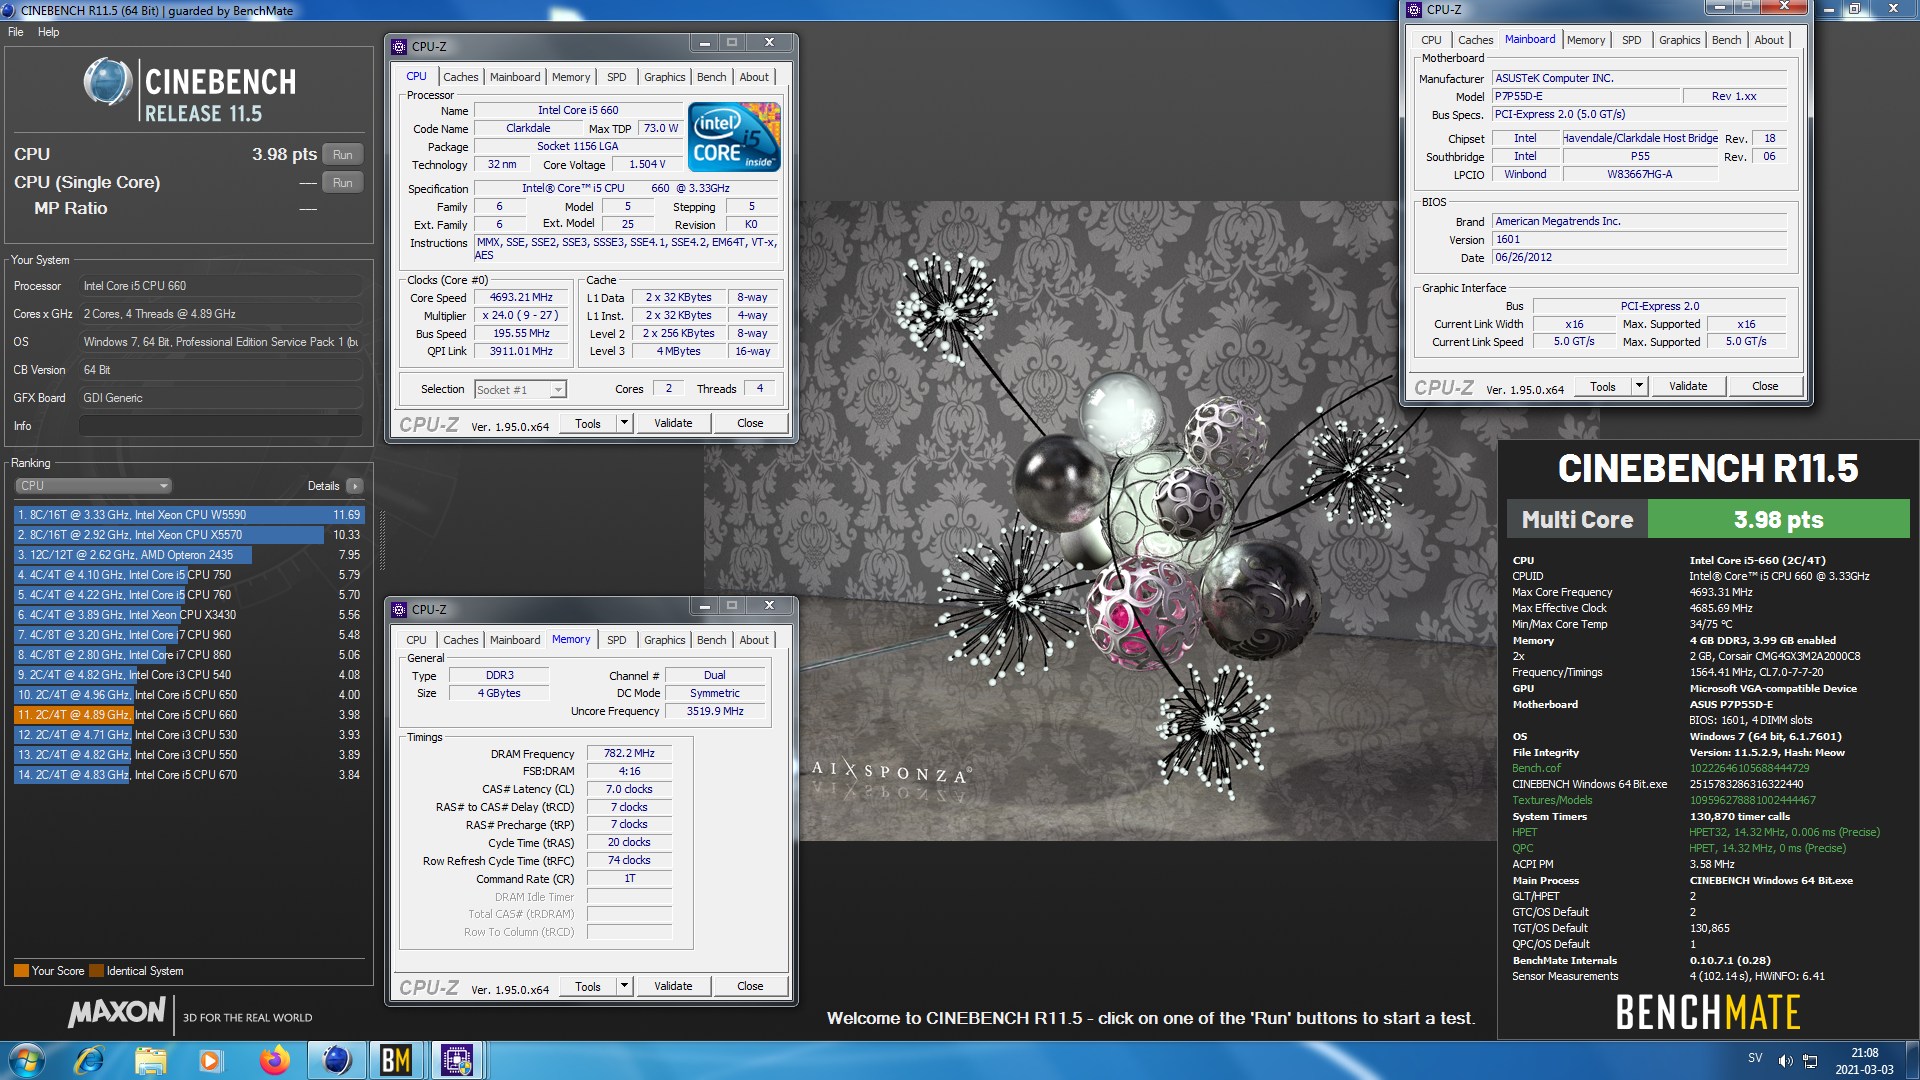Viewport: 1920px width, 1080px height.
Task: Click the BenchMate logo at bottom right
Action: coord(1708,1012)
